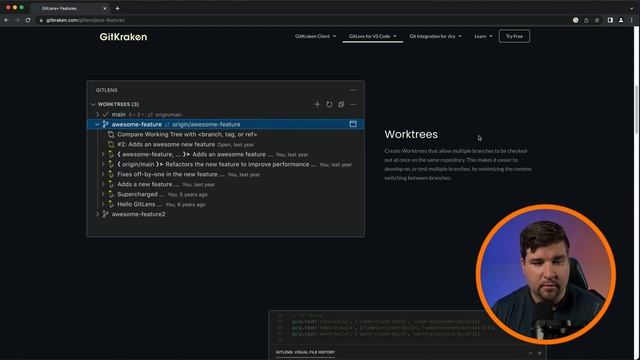The height and width of the screenshot is (360, 640).
Task: Focus the gitkraken.com address bar
Action: [302, 20]
